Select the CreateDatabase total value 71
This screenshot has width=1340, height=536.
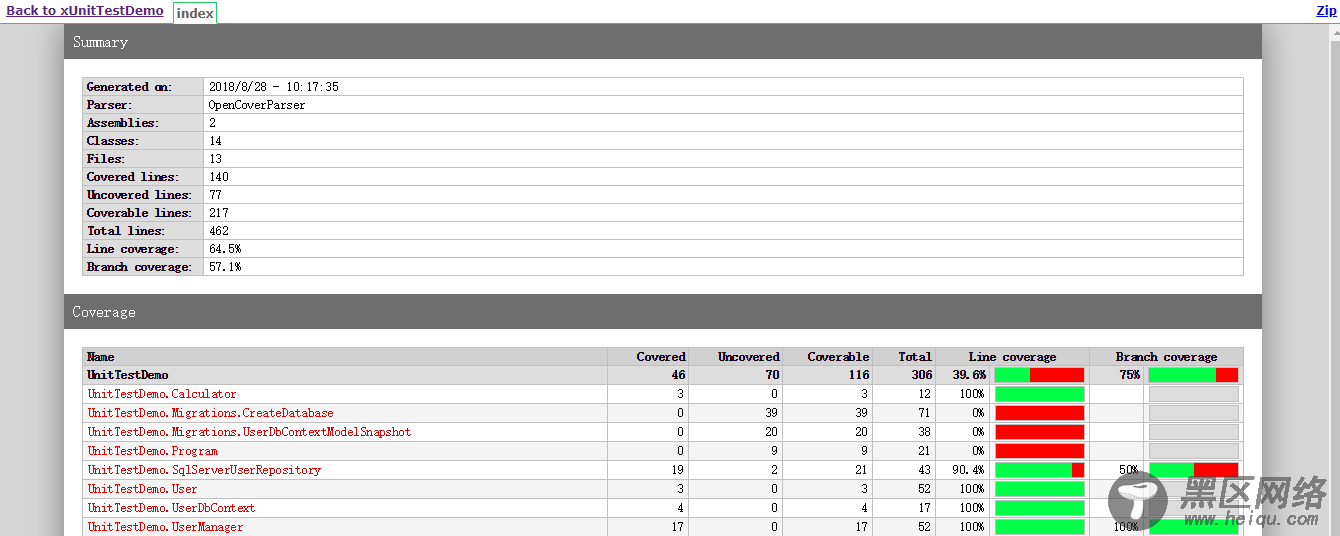pos(924,413)
